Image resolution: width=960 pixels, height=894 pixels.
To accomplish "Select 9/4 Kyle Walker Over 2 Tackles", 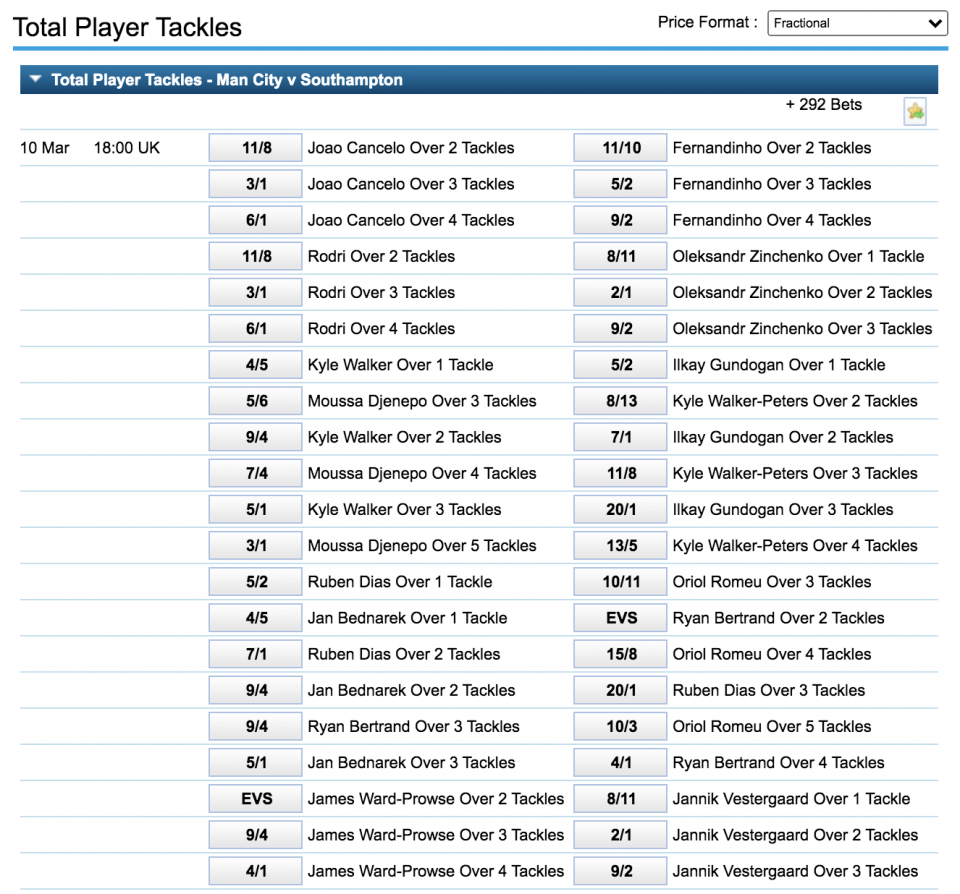I will [x=255, y=437].
